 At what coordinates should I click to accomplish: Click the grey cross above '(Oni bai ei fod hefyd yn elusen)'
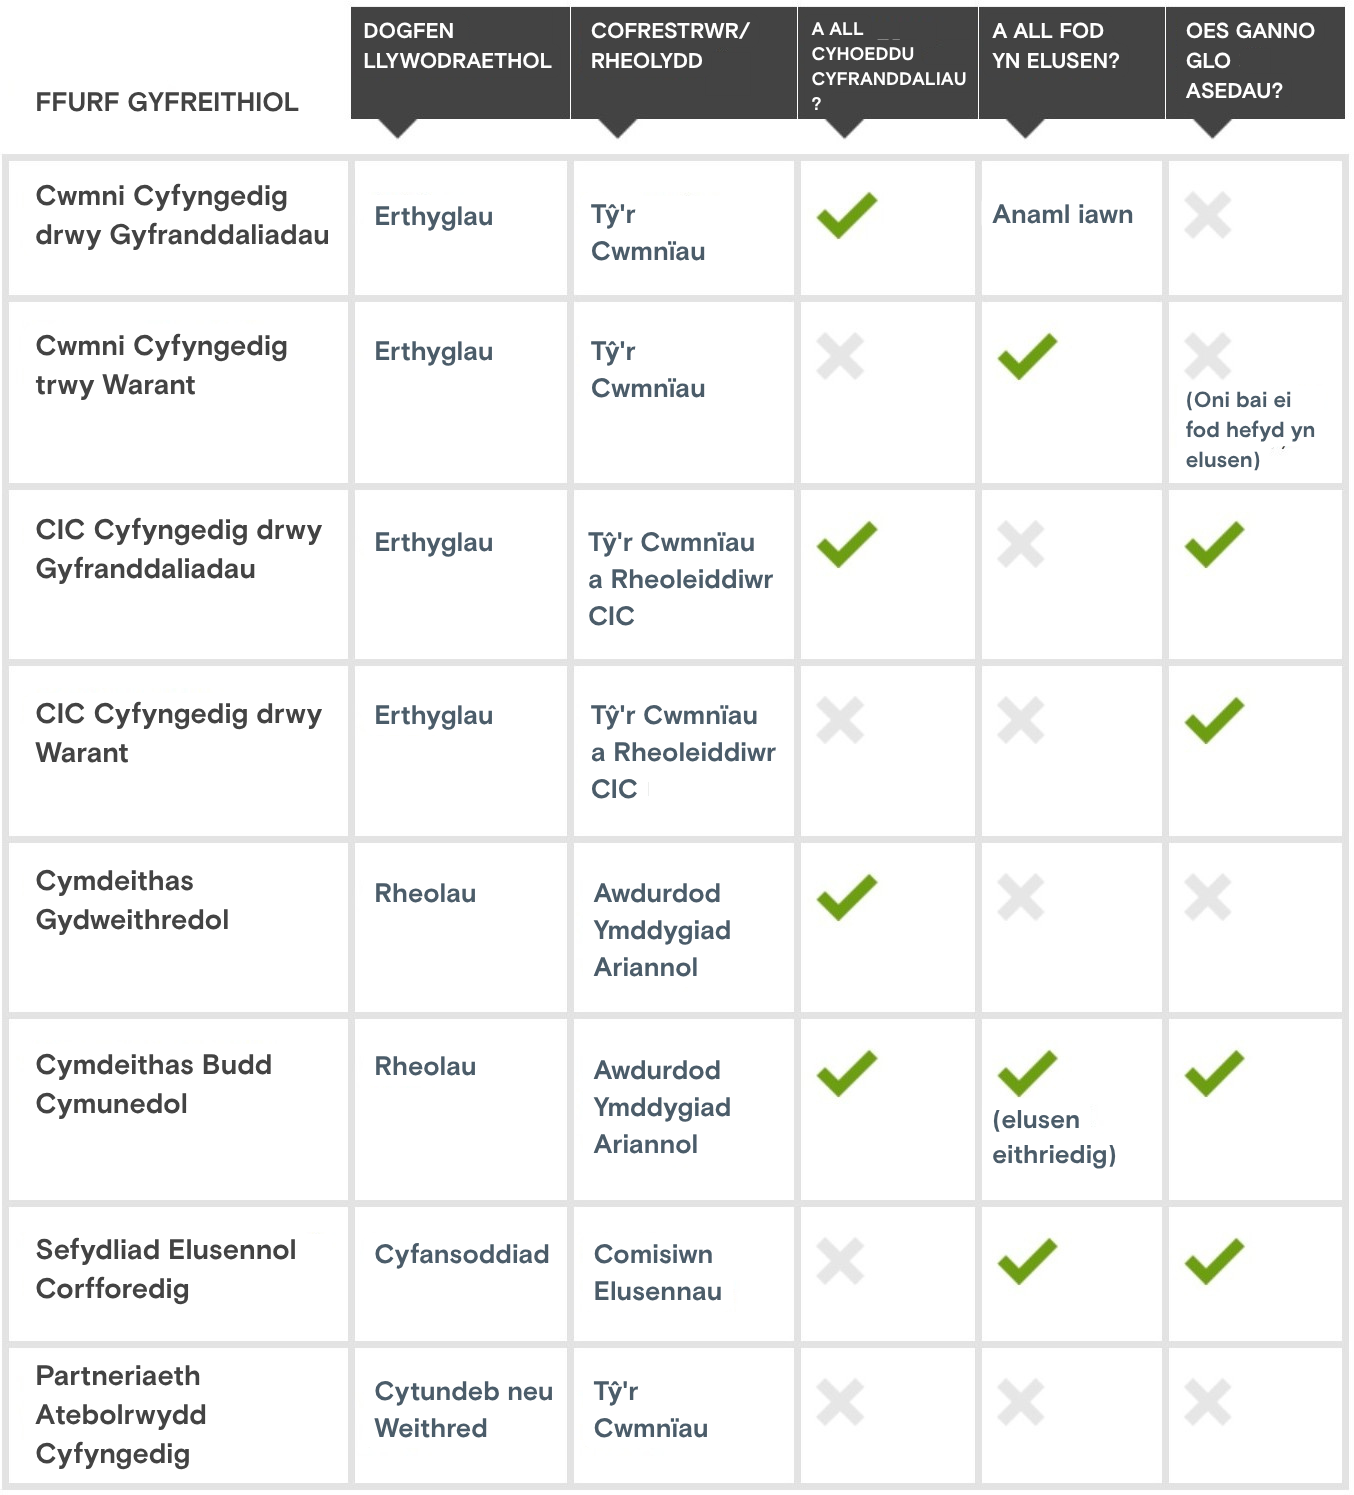pos(1207,356)
